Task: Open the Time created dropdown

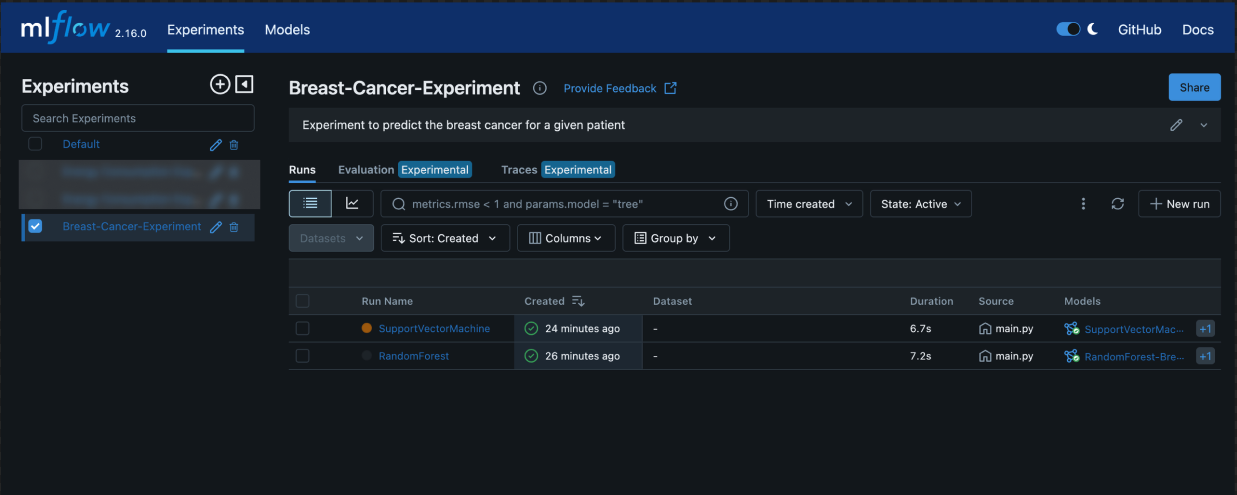Action: click(809, 204)
